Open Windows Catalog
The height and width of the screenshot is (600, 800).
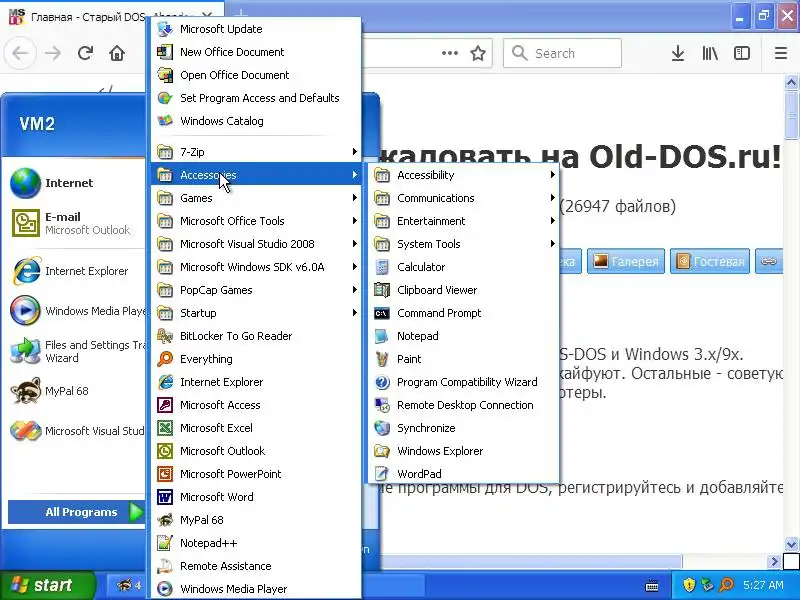point(256,121)
